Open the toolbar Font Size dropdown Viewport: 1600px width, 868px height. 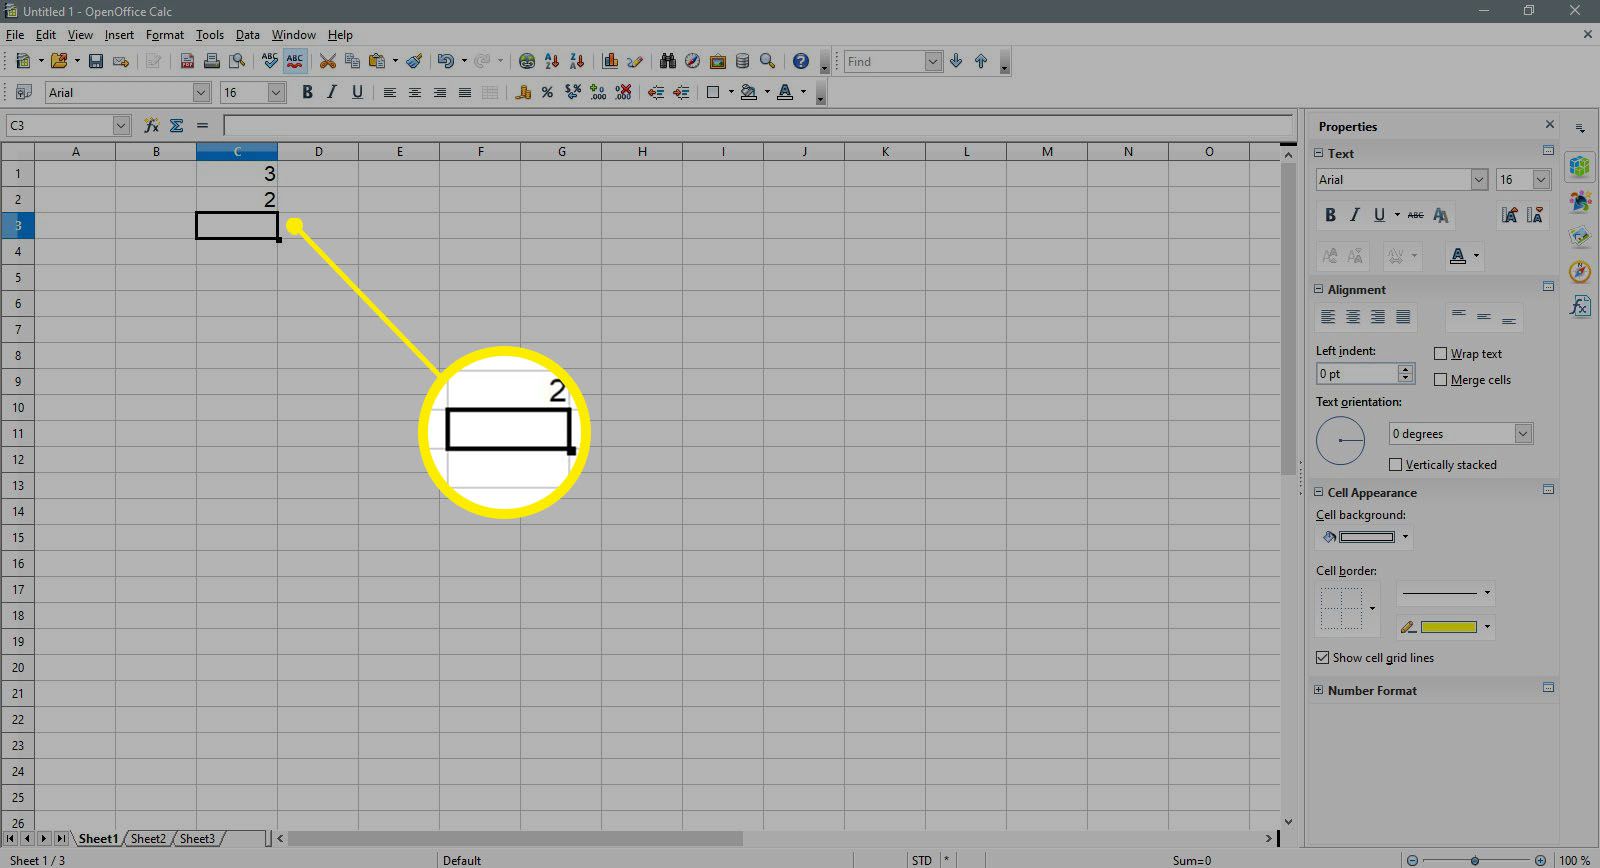(x=277, y=93)
